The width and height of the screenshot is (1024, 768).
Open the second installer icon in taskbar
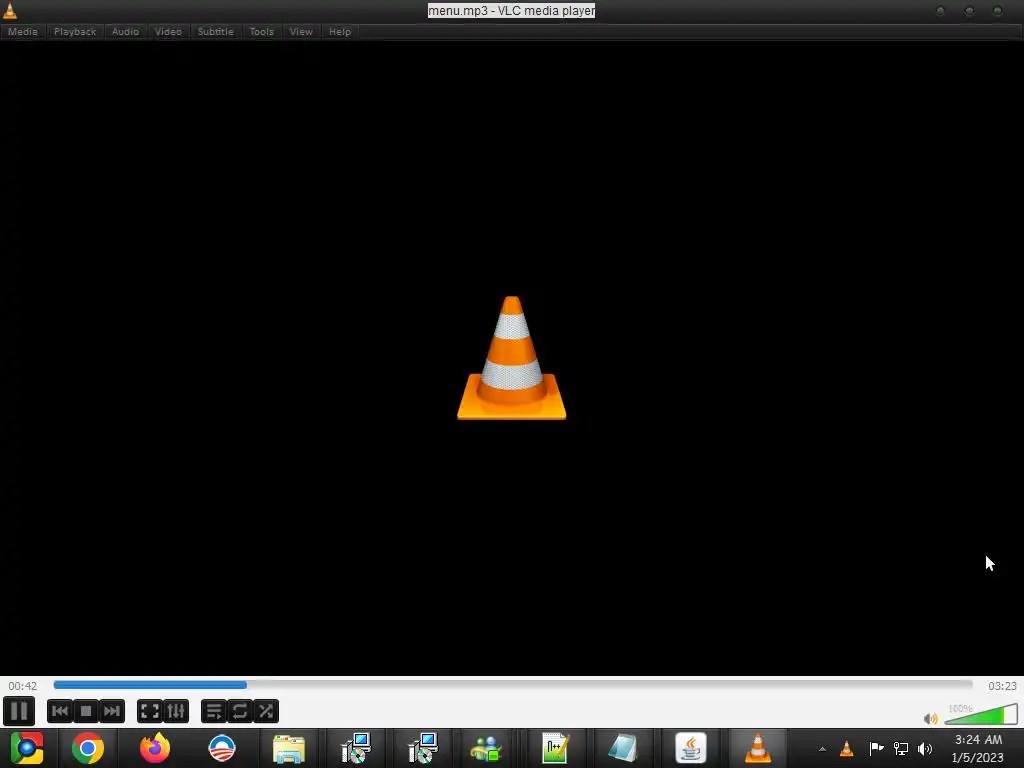tap(423, 748)
